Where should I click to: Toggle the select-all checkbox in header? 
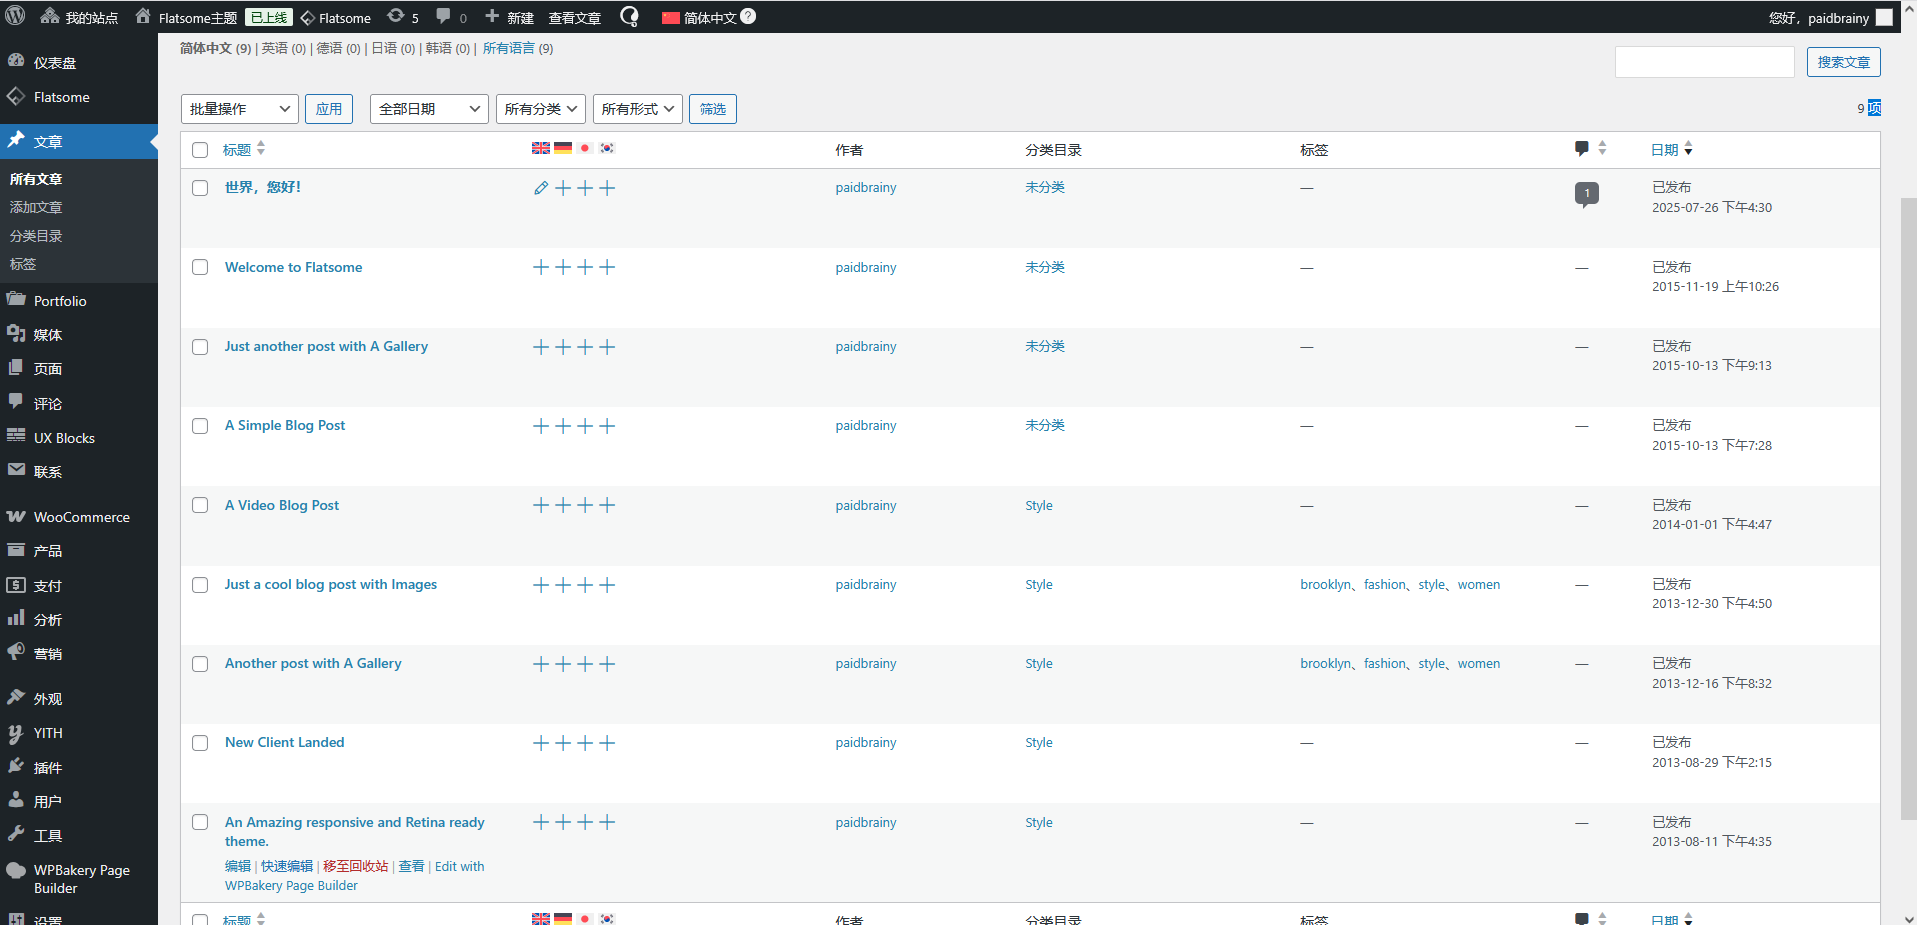pyautogui.click(x=200, y=150)
